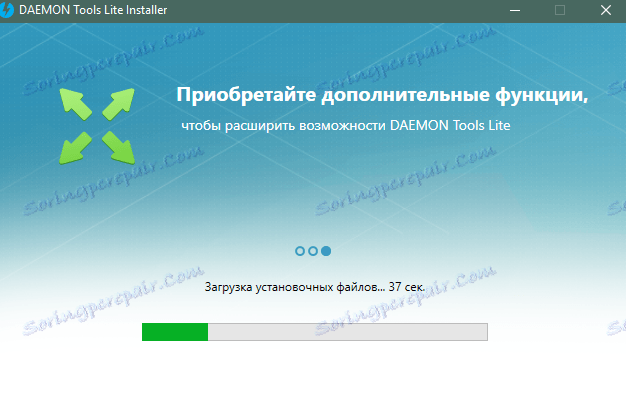Click the DAEMON Tools lightning logo icon
This screenshot has height=394, width=626.
6,10
